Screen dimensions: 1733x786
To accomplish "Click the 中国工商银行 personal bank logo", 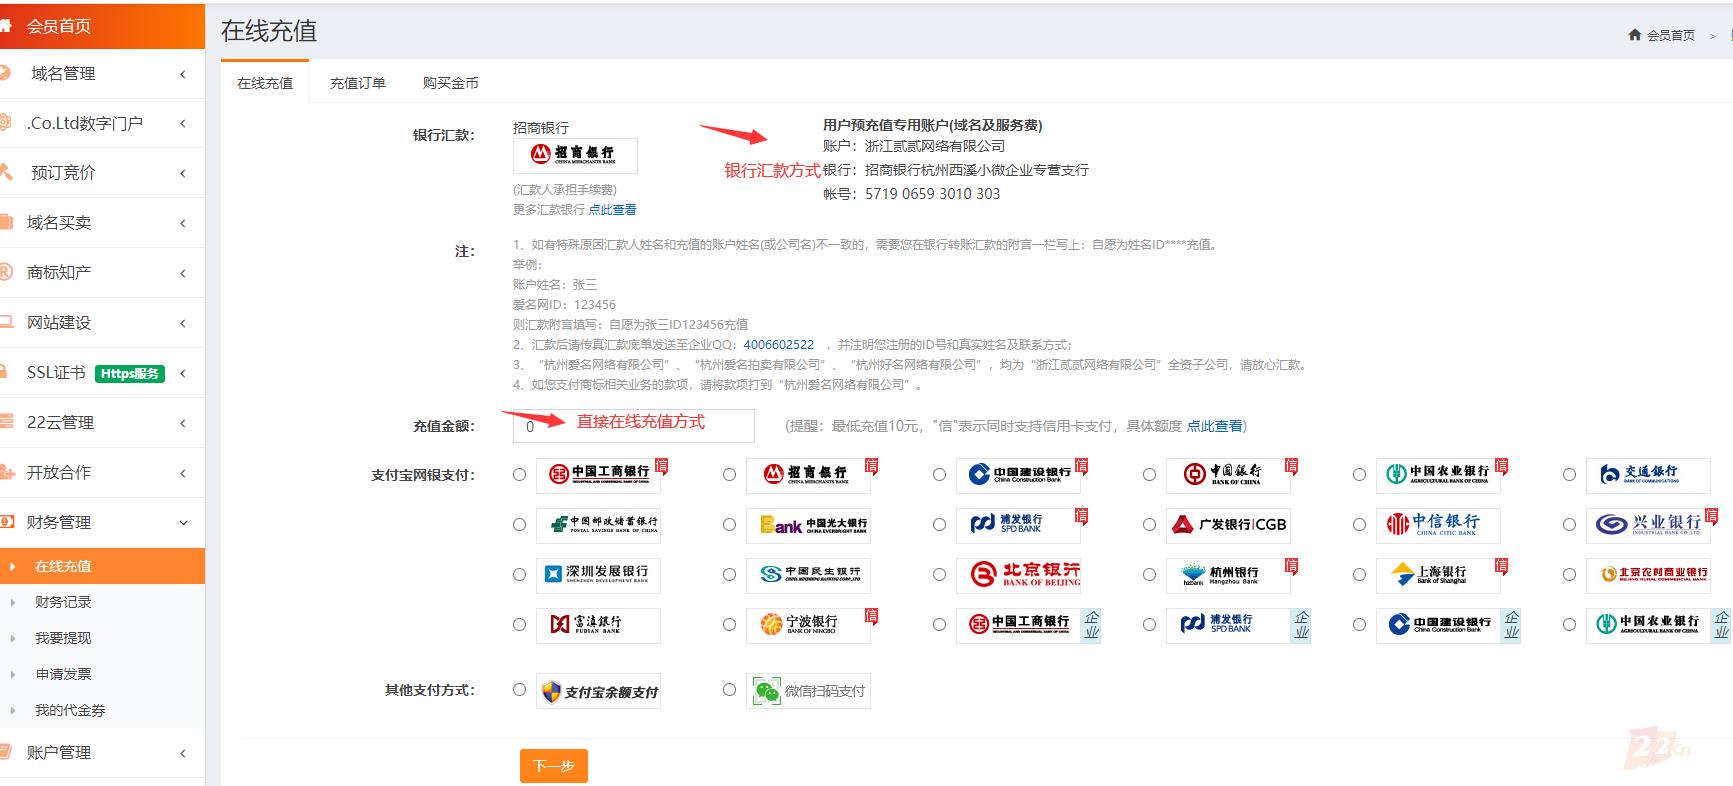I will [598, 475].
